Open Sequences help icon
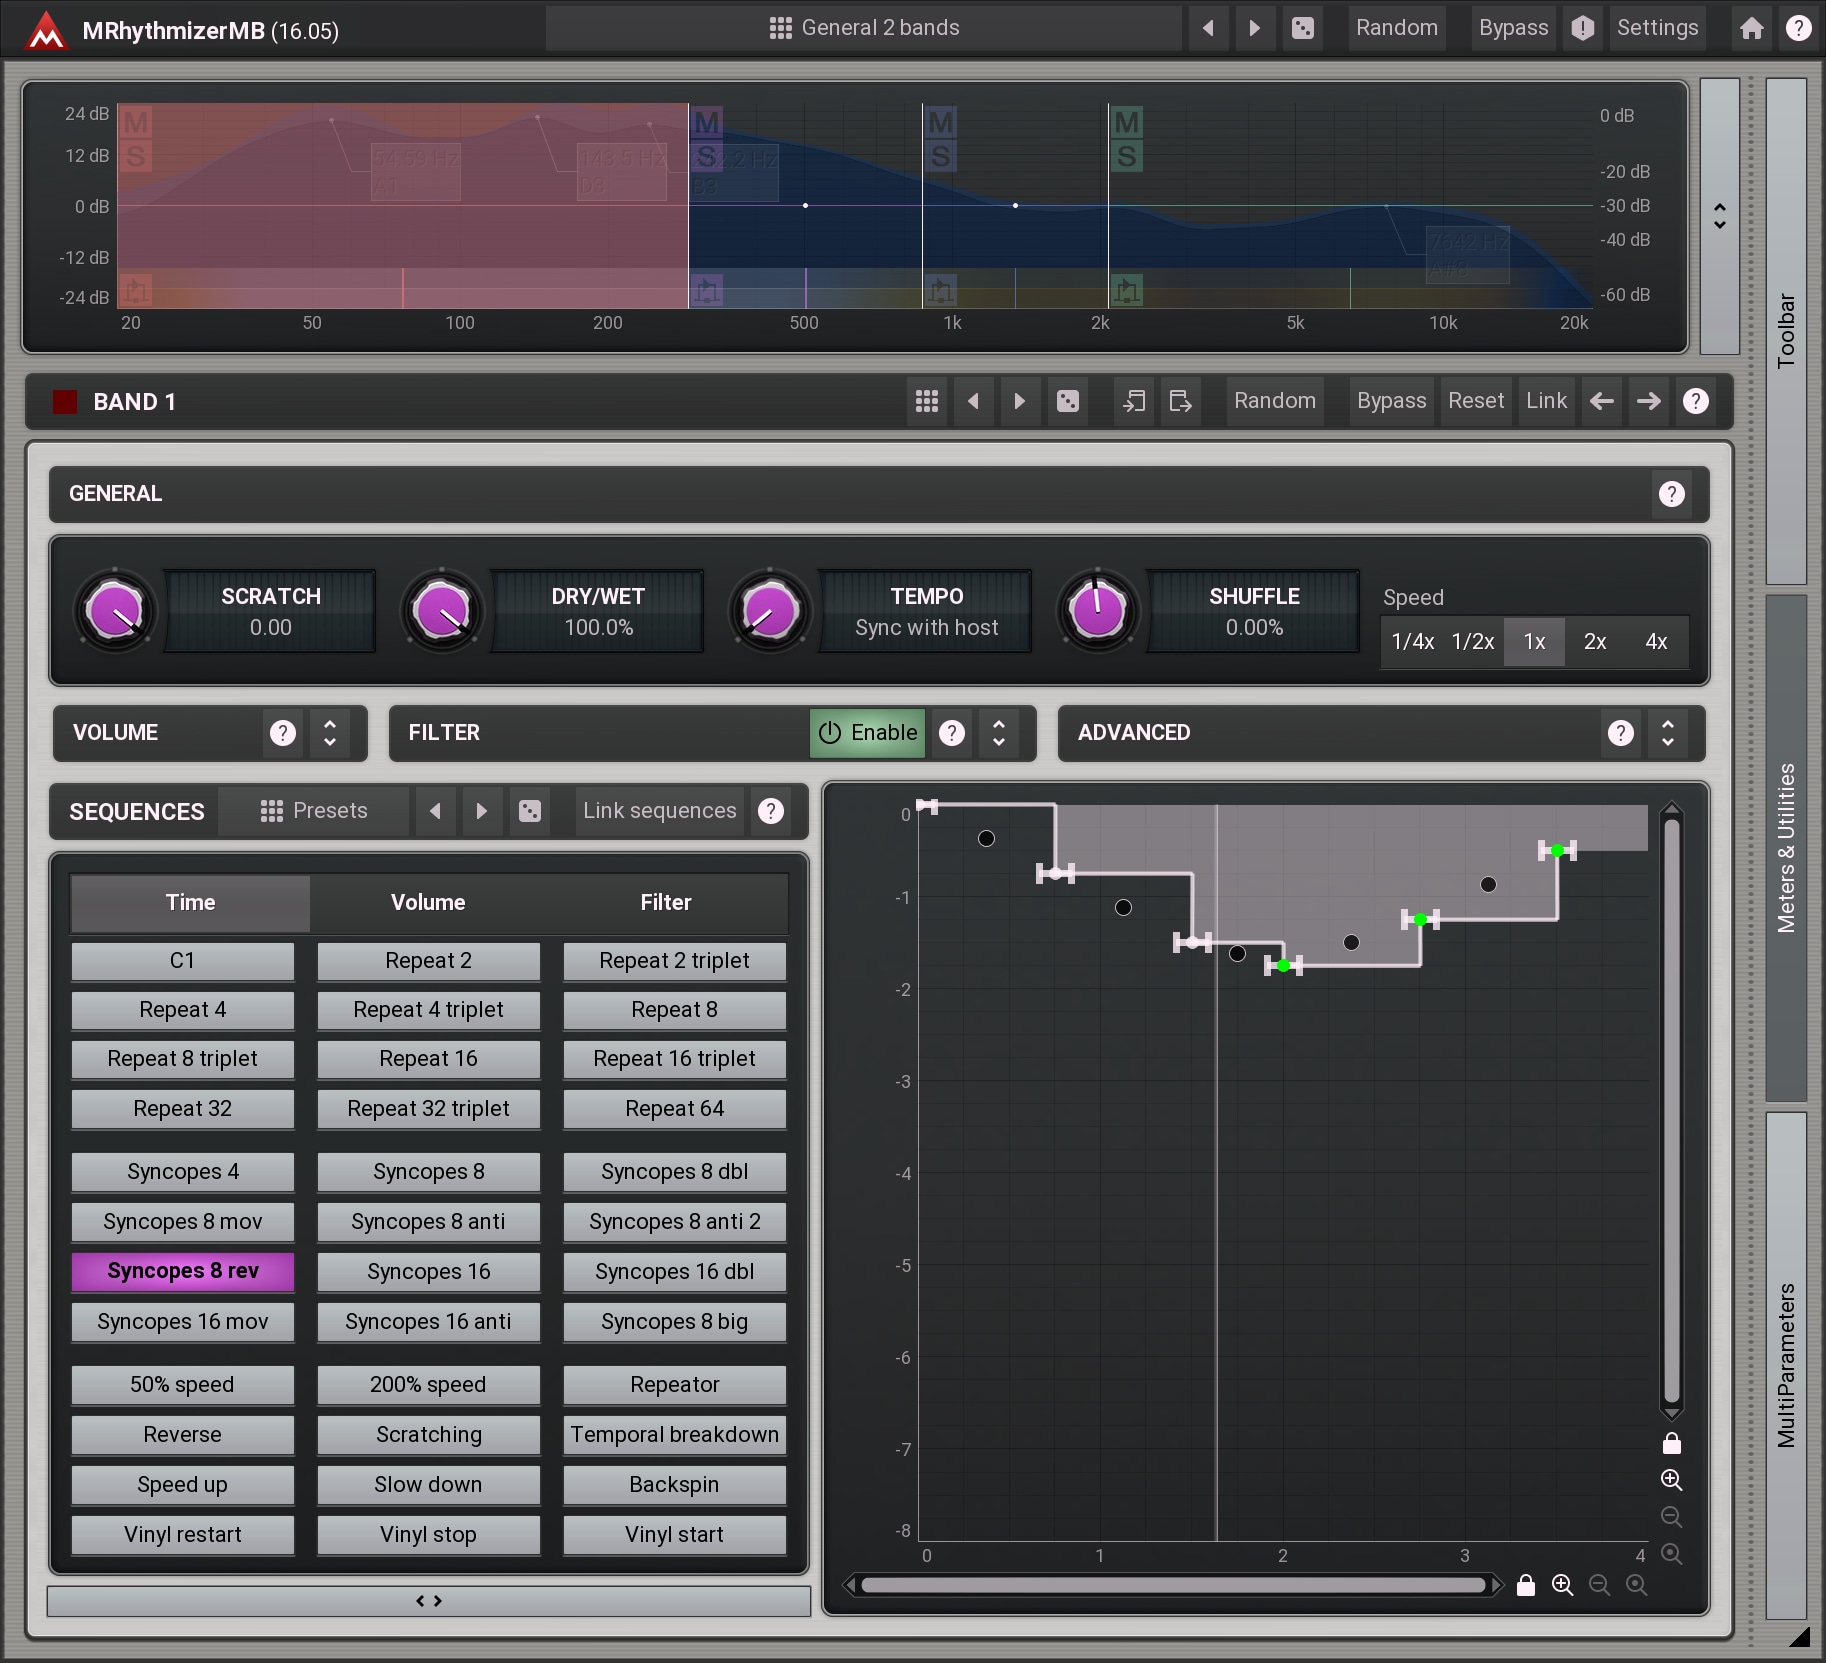Screen dimensions: 1826x1663 (x=771, y=811)
